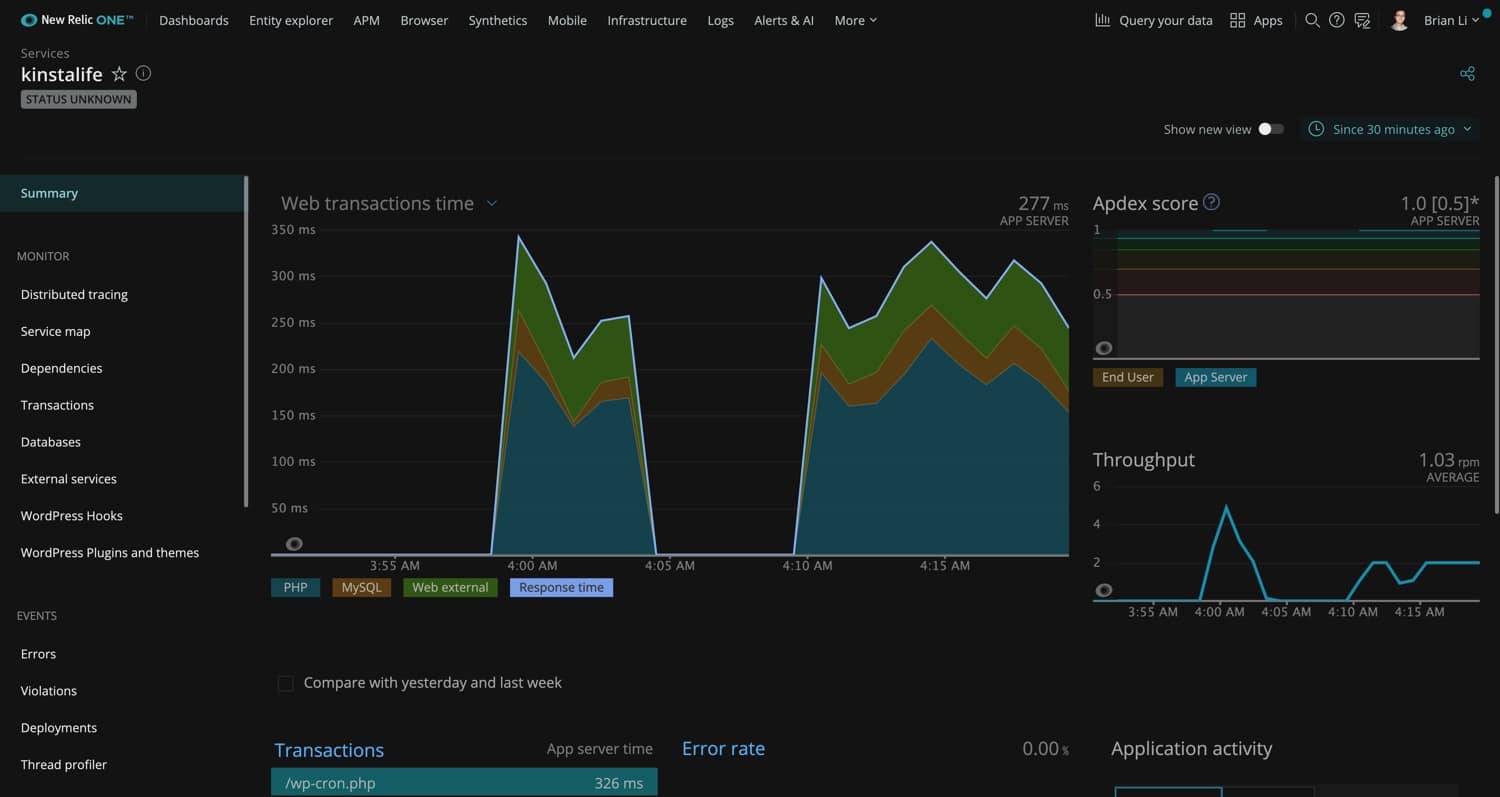The height and width of the screenshot is (797, 1500).
Task: Open Distributed tracing
Action: click(74, 294)
